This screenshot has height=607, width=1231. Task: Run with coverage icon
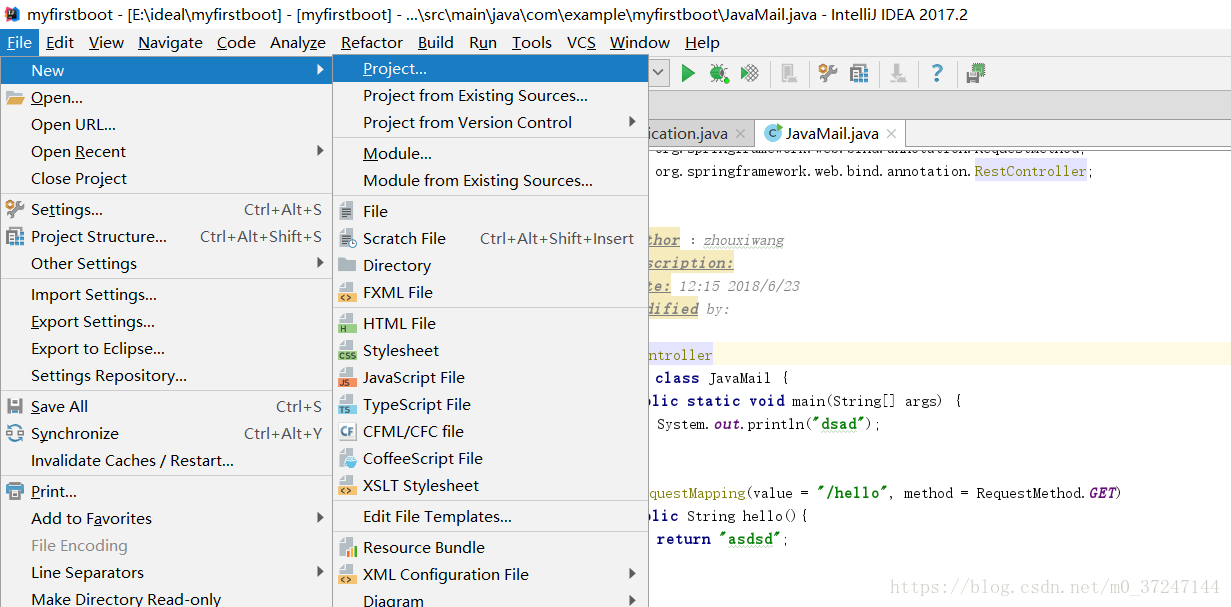coord(749,73)
